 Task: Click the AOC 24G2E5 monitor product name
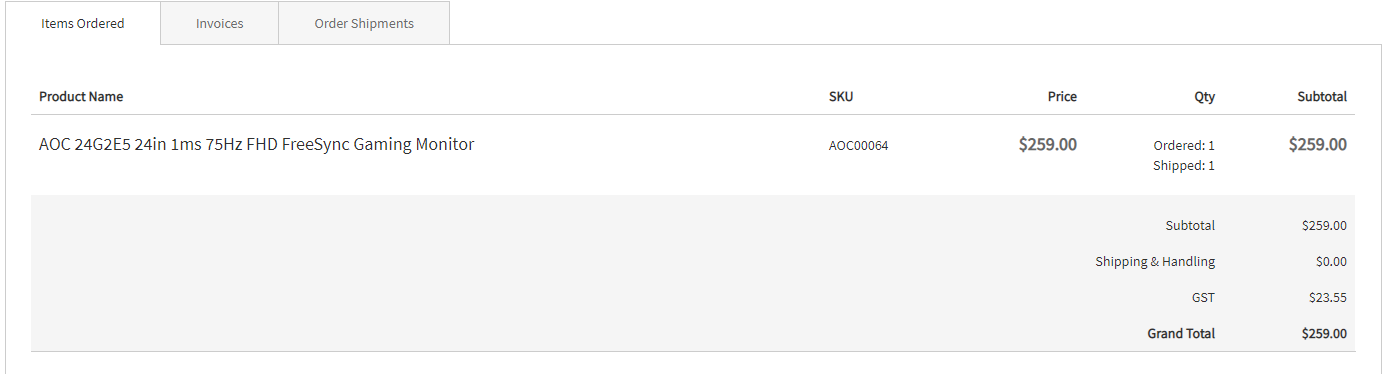tap(256, 144)
